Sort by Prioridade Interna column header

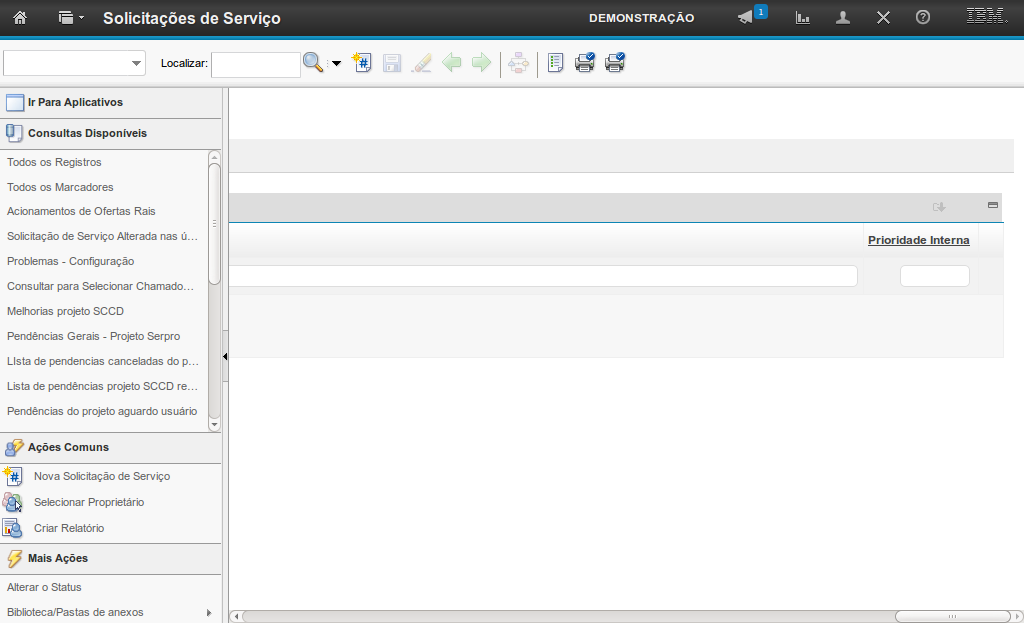coord(918,240)
